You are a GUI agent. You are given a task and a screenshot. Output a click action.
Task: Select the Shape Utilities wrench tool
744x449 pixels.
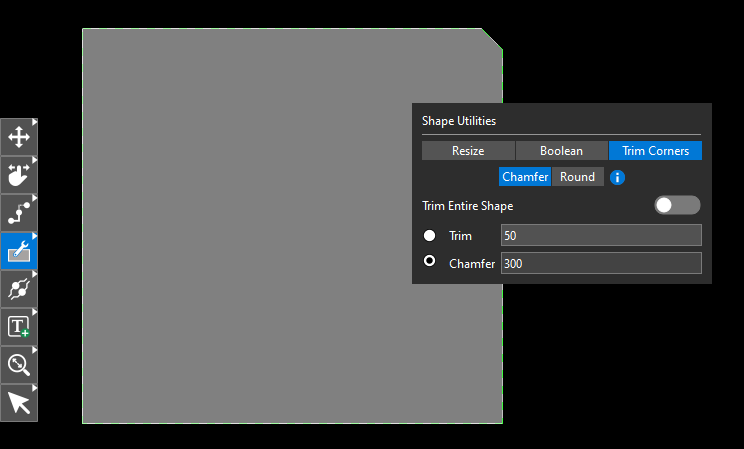coord(19,251)
